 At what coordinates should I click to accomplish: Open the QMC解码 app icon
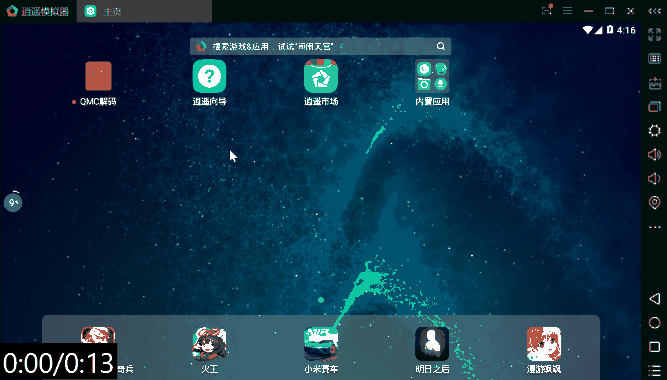tap(98, 76)
